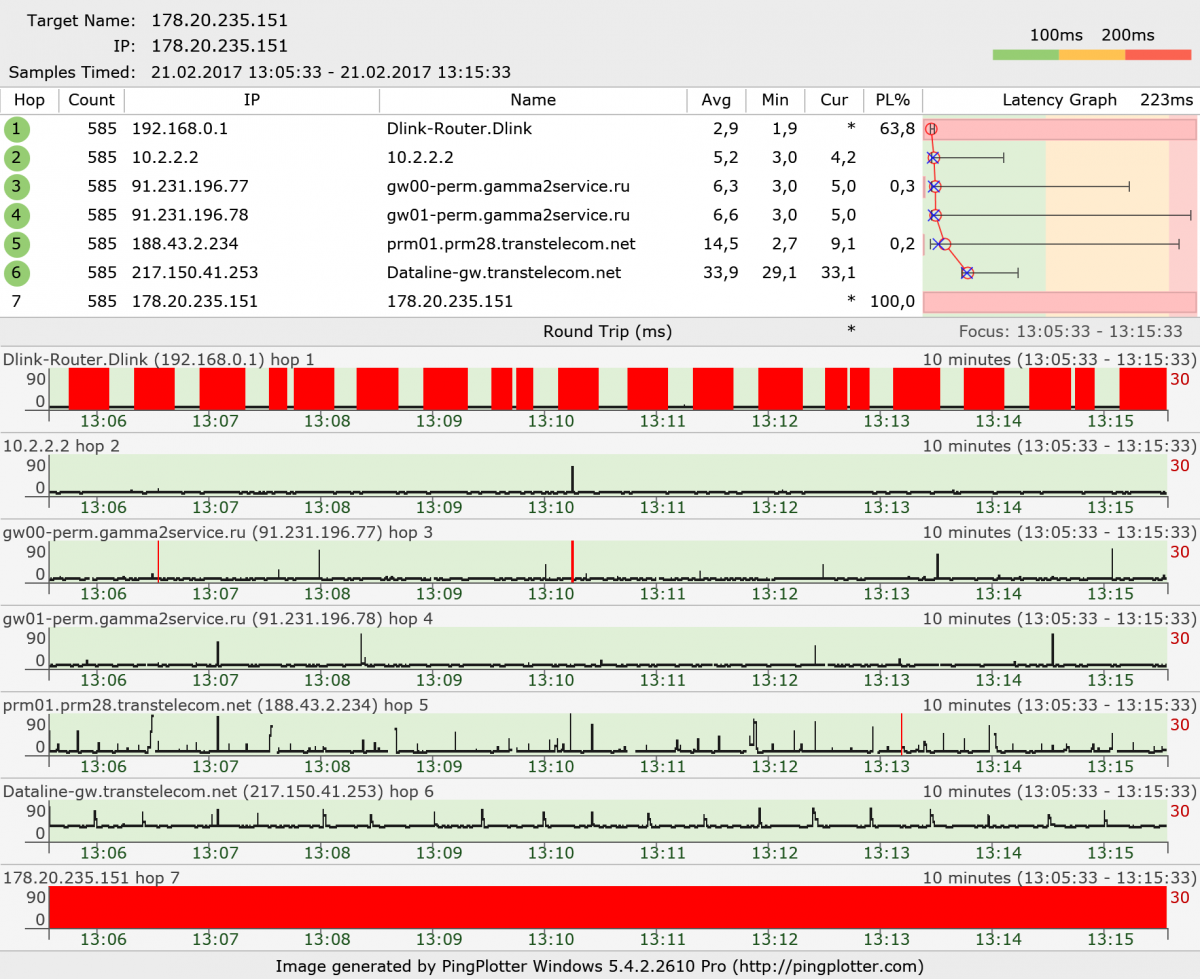Click the hop 5 circle icon

17,244
